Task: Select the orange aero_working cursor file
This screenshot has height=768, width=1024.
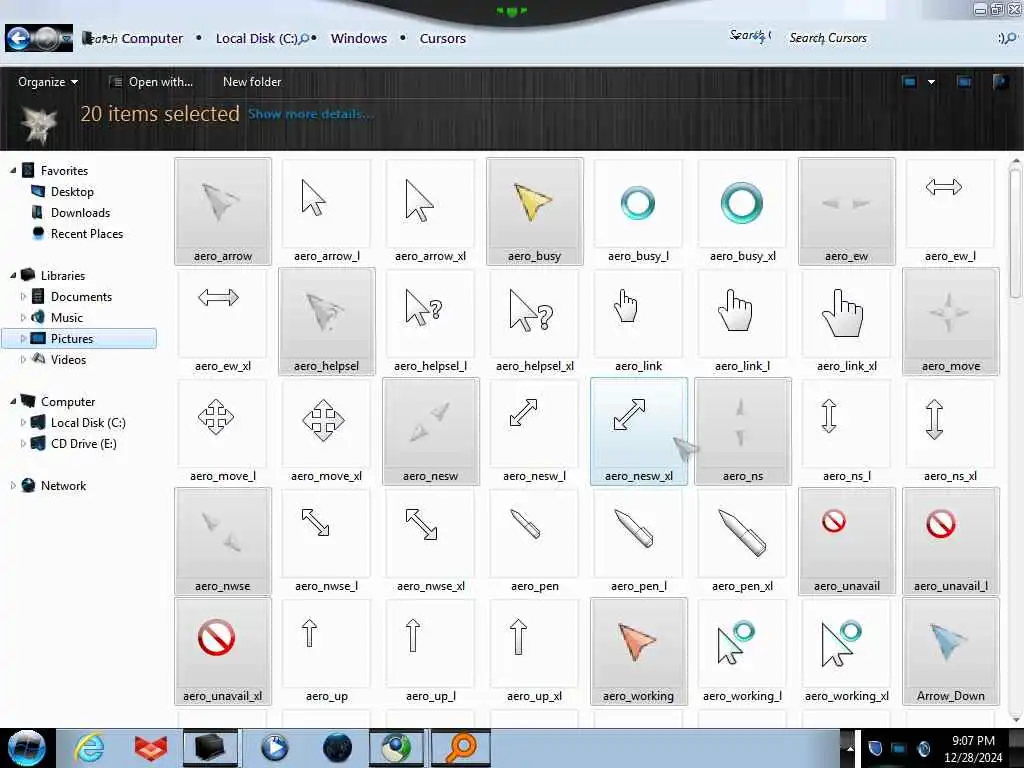Action: [x=638, y=651]
